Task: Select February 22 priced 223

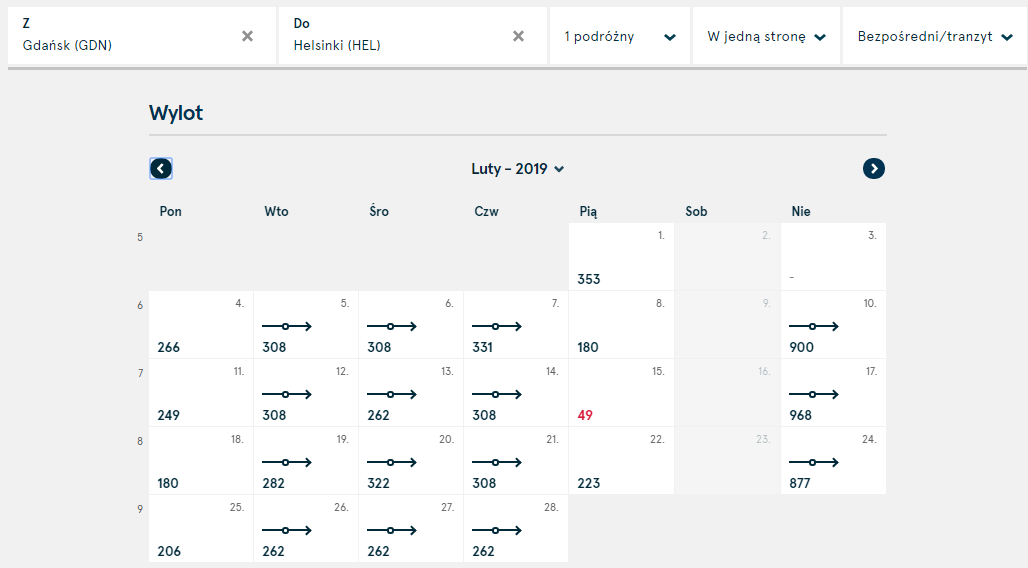Action: pyautogui.click(x=622, y=460)
